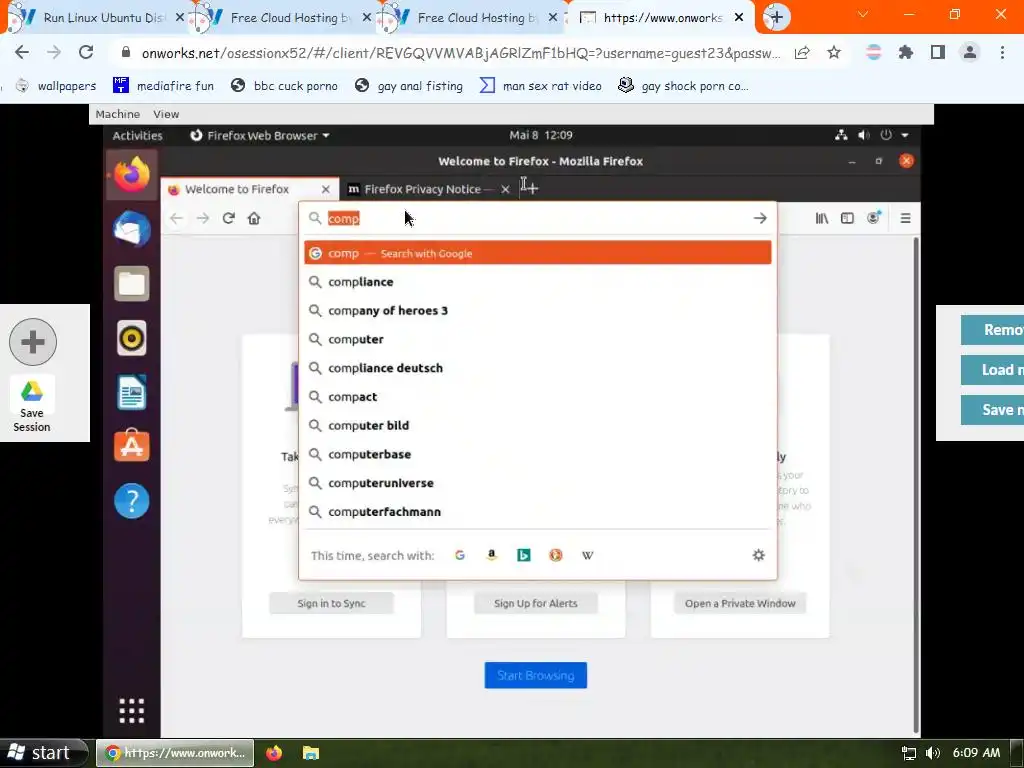This screenshot has height=768, width=1024.
Task: Switch to Run Linux Ubuntu Chrome tab
Action: tap(98, 18)
